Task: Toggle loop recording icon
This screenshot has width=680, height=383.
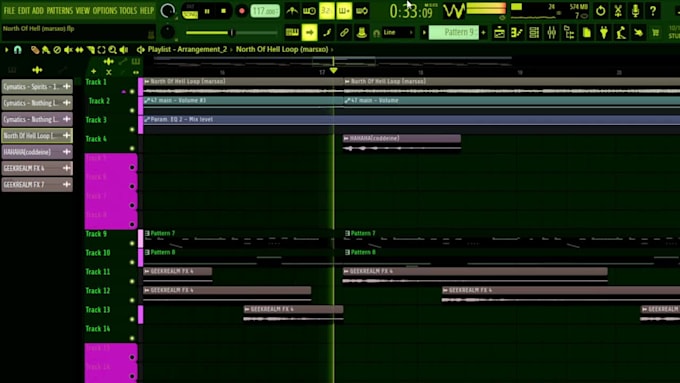Action: [362, 11]
